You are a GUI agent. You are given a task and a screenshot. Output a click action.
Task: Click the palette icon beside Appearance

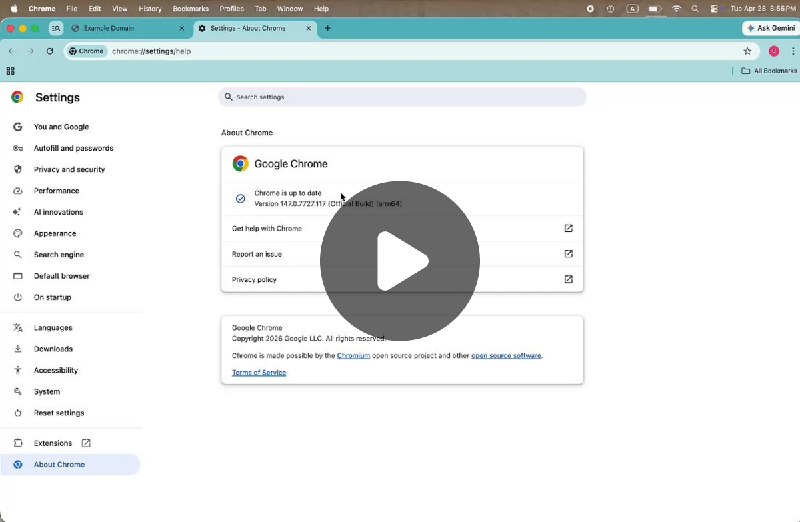point(18,234)
